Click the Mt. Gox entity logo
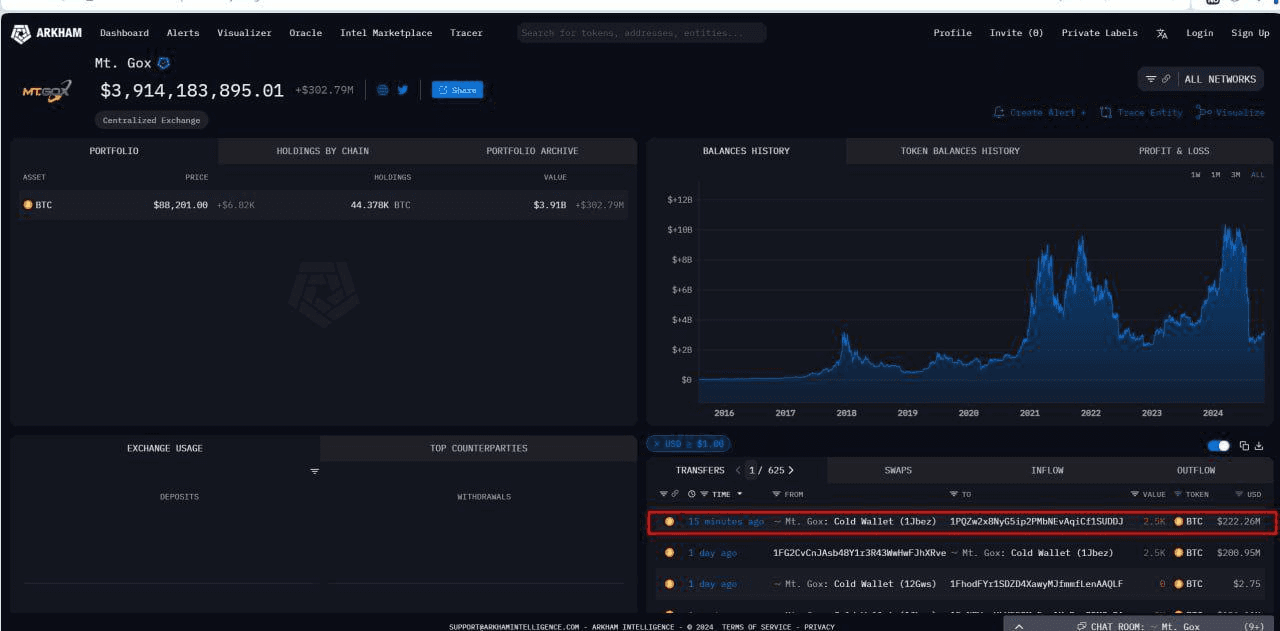The image size is (1280, 631). tap(47, 91)
